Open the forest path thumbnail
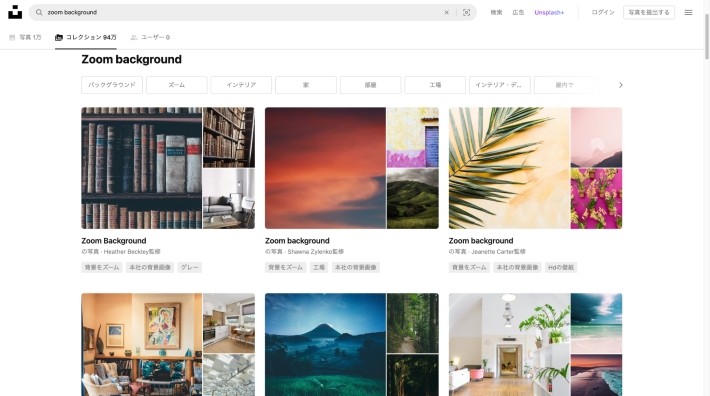This screenshot has width=710, height=396. [413, 323]
